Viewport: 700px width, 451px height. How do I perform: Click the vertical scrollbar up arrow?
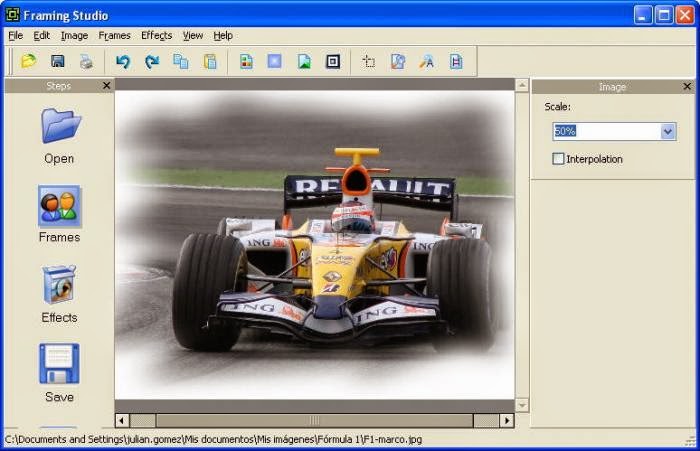(x=522, y=85)
